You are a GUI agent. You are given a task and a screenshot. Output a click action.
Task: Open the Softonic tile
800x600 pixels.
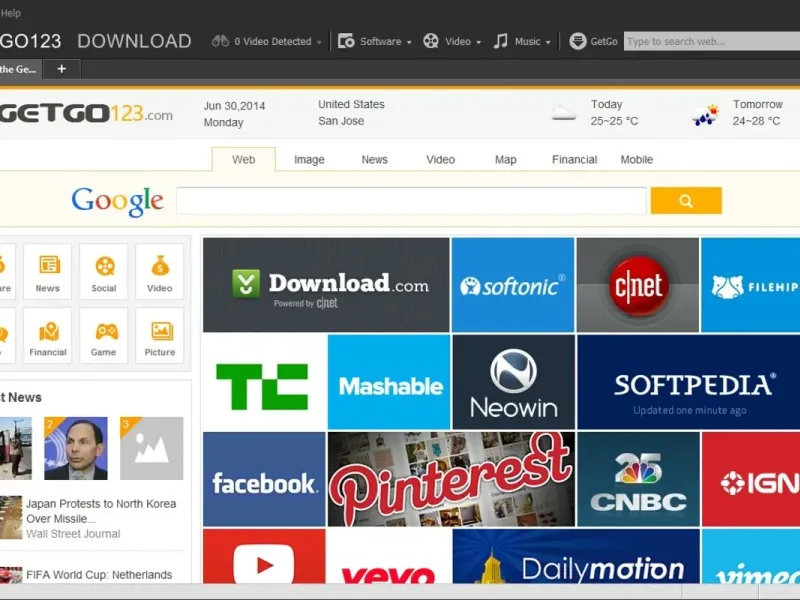[x=513, y=285]
